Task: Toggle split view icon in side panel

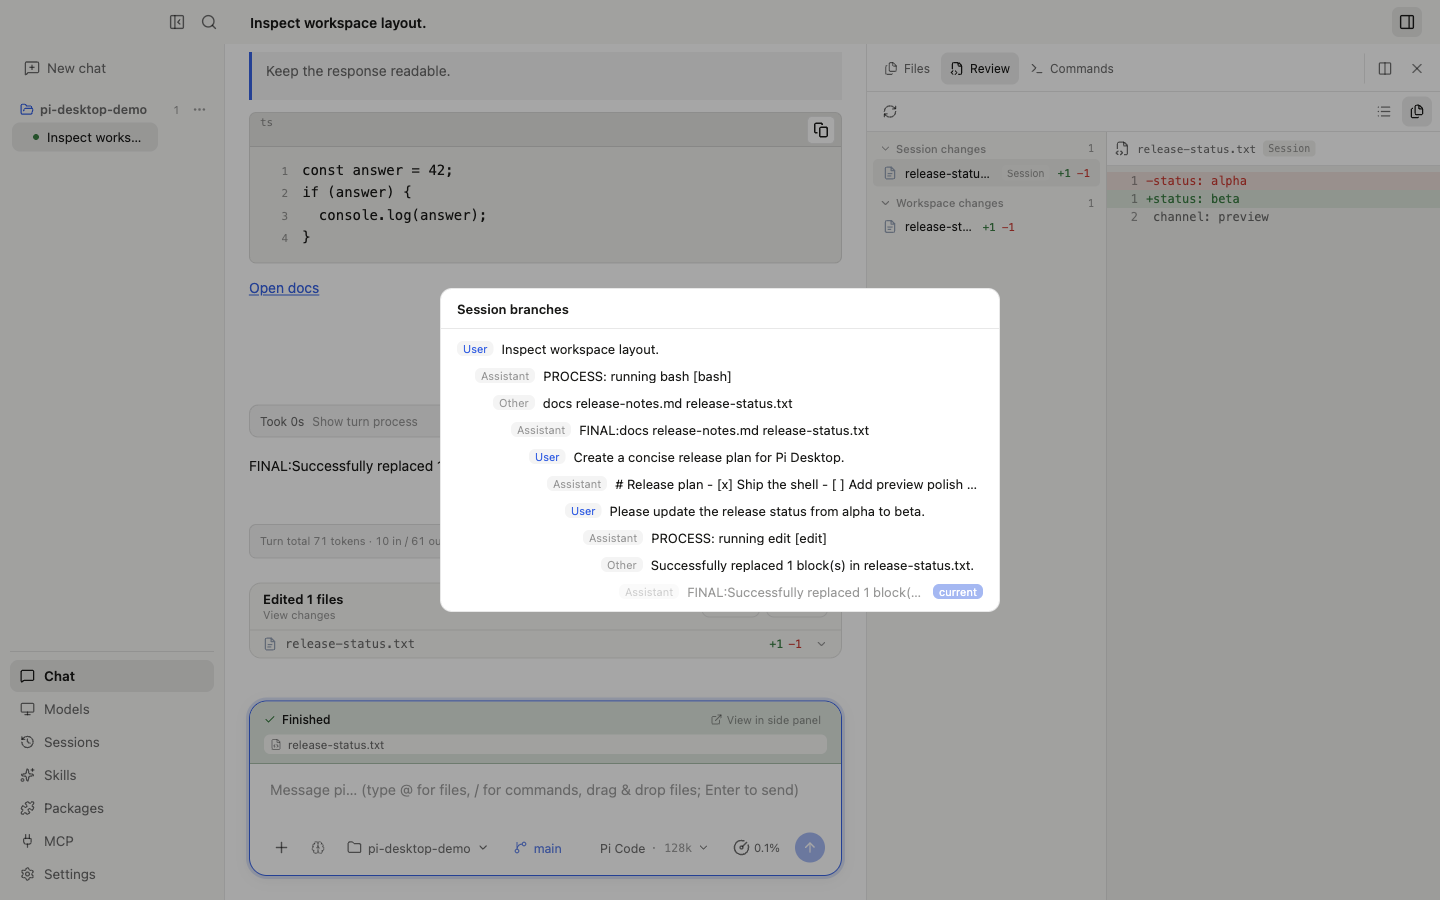Action: coord(1385,68)
